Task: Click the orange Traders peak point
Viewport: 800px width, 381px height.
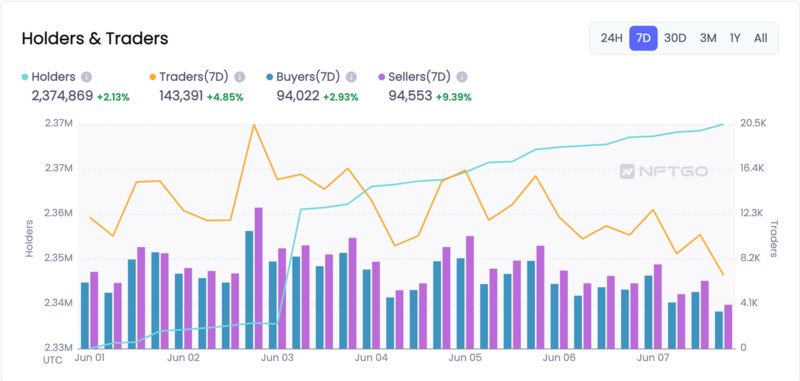Action: tap(254, 124)
